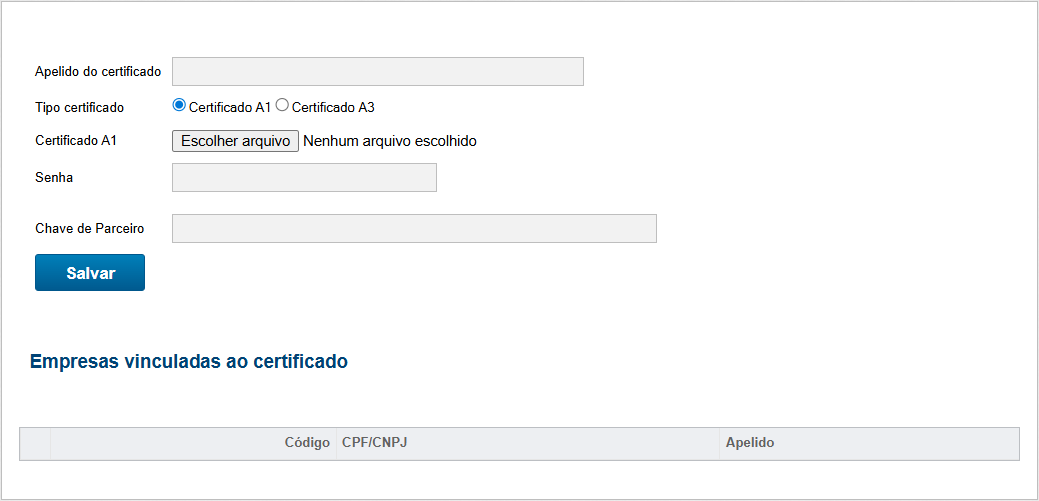Click the 'Nenhum arquivo escolhido' file text
1039x501 pixels.
[389, 141]
